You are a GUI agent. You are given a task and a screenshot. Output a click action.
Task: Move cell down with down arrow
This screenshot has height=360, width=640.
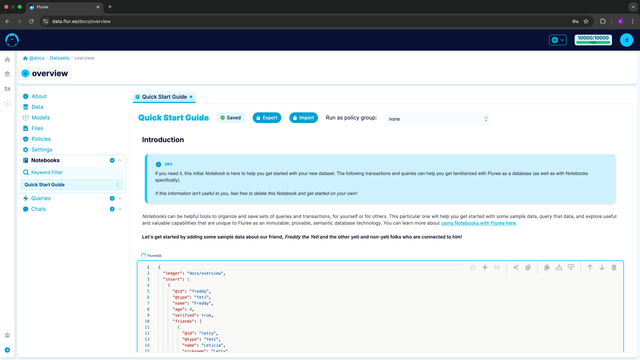602,267
